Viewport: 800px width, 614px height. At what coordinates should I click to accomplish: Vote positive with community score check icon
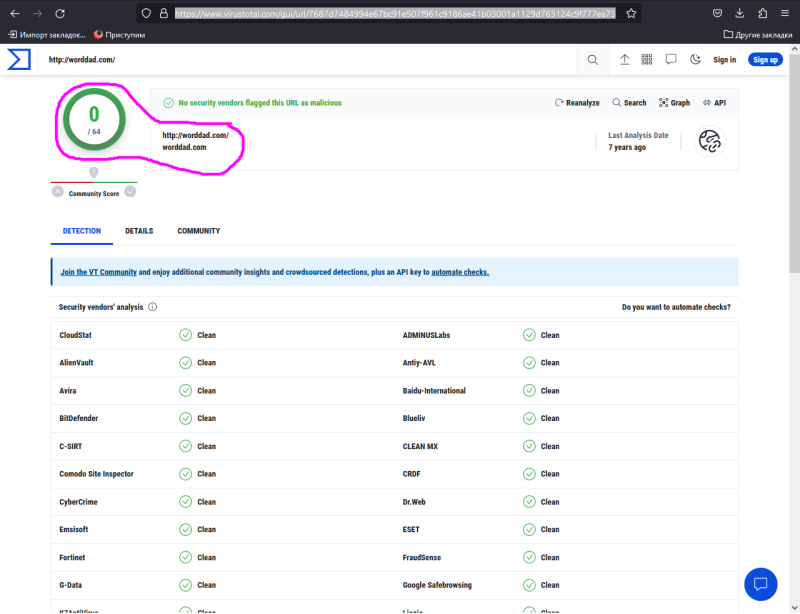click(x=130, y=191)
